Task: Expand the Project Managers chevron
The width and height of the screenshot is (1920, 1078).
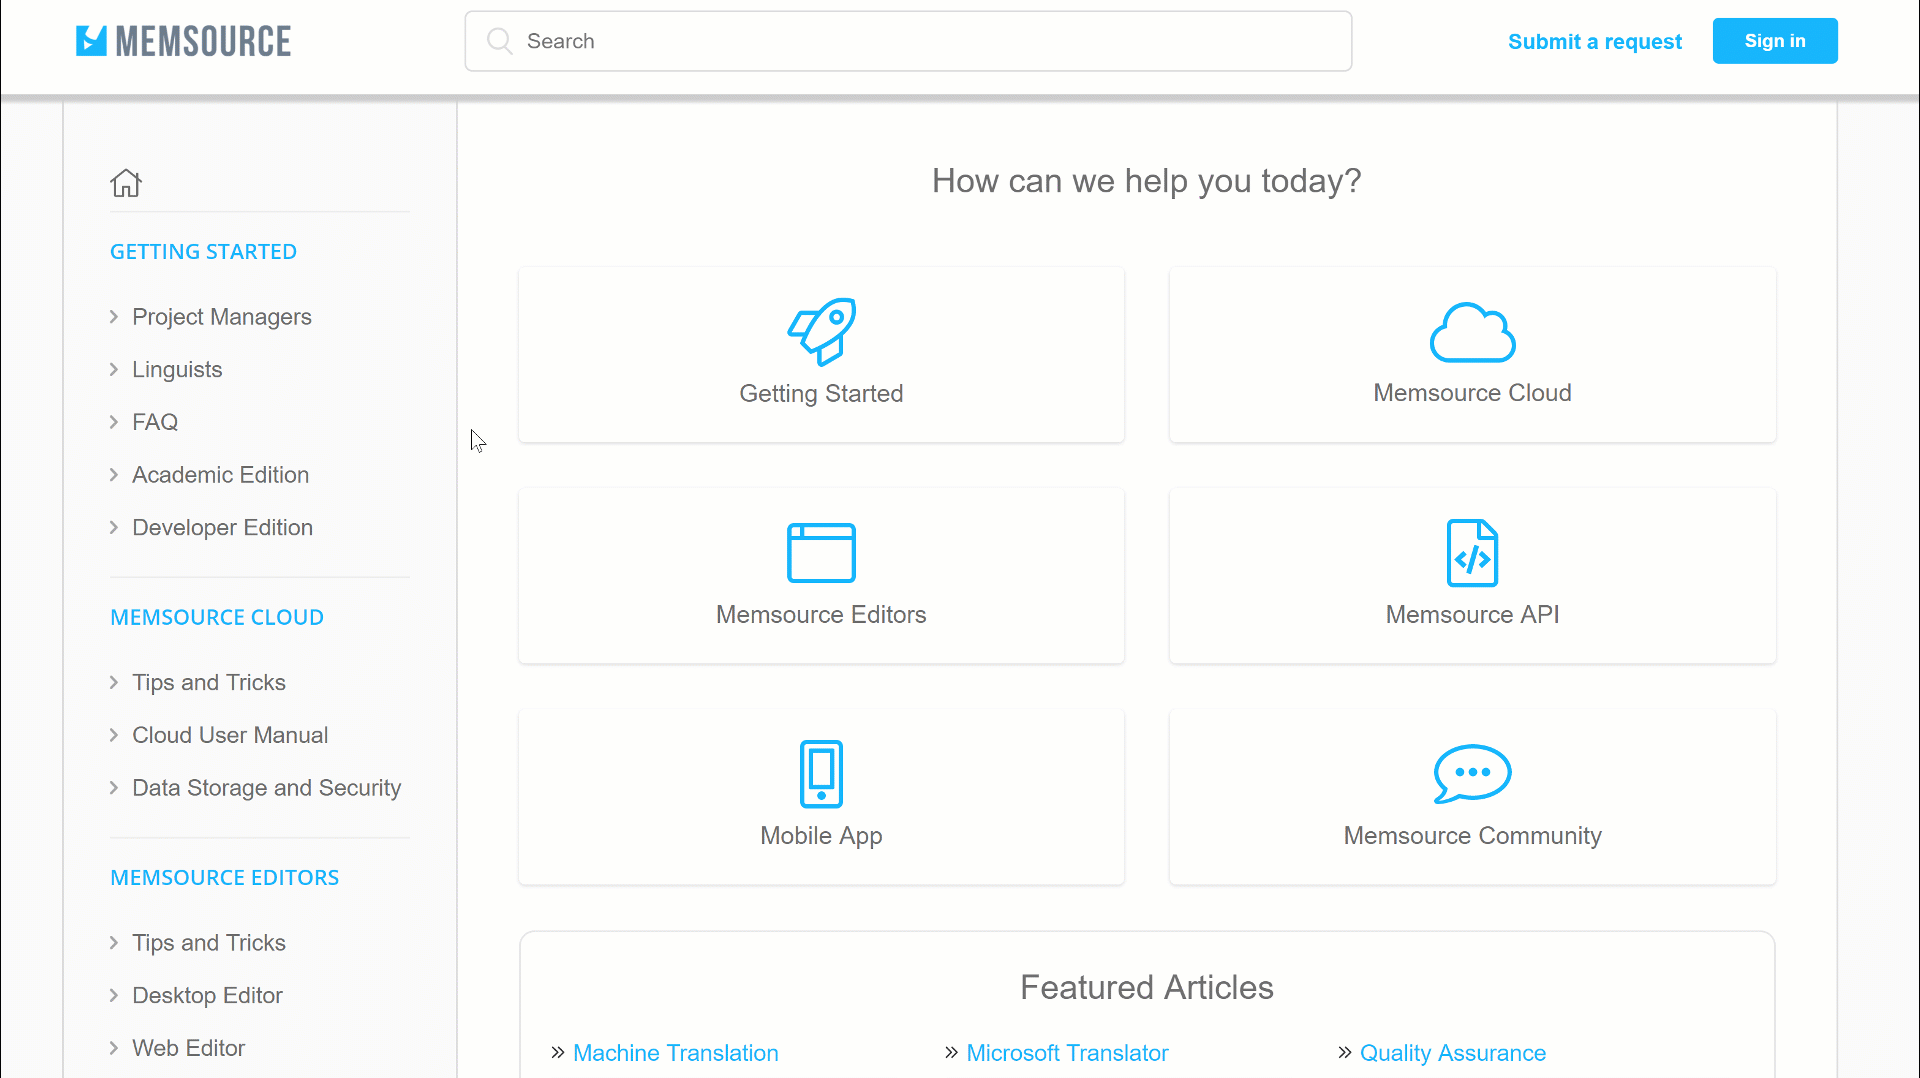Action: click(114, 317)
